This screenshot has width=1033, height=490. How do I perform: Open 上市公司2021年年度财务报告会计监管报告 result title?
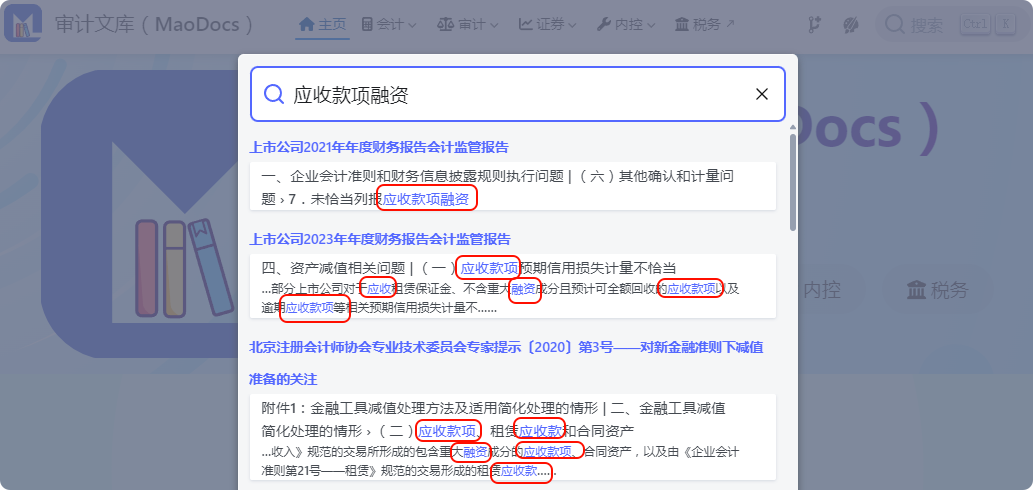click(379, 147)
